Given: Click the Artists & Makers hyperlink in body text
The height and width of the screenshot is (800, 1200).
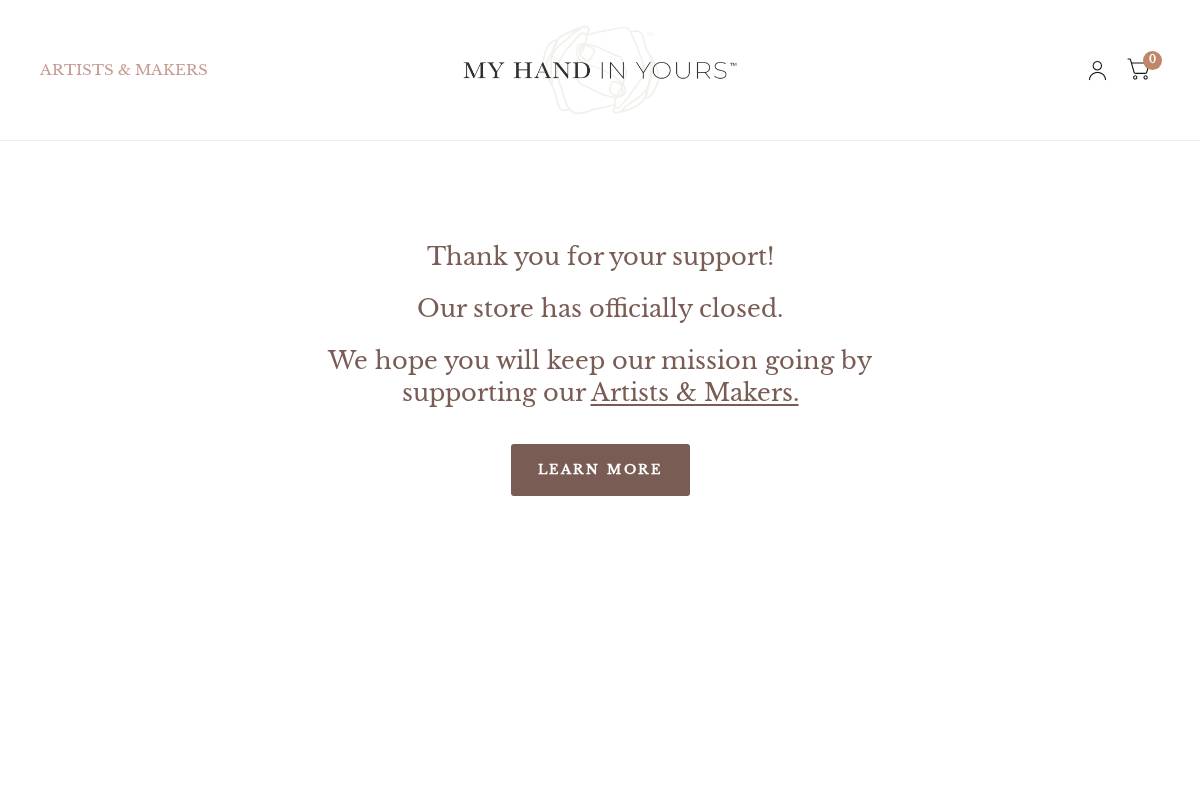Looking at the screenshot, I should click(694, 392).
